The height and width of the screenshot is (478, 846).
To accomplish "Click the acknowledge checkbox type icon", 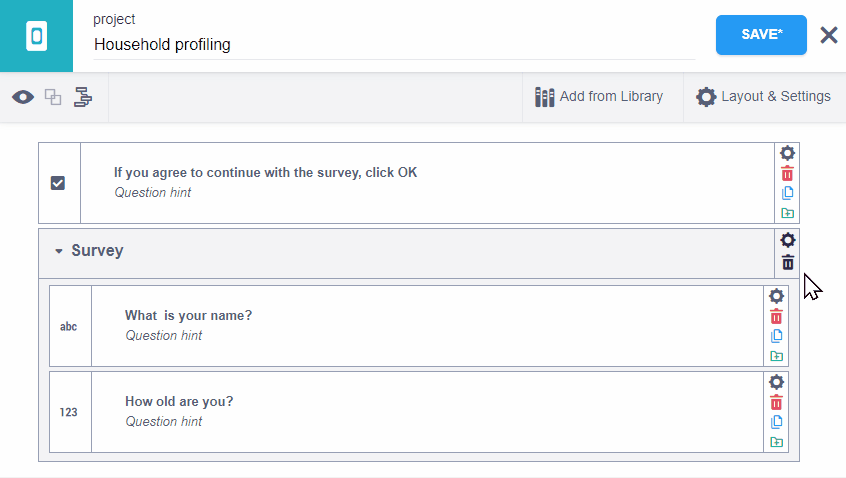I will (x=58, y=183).
